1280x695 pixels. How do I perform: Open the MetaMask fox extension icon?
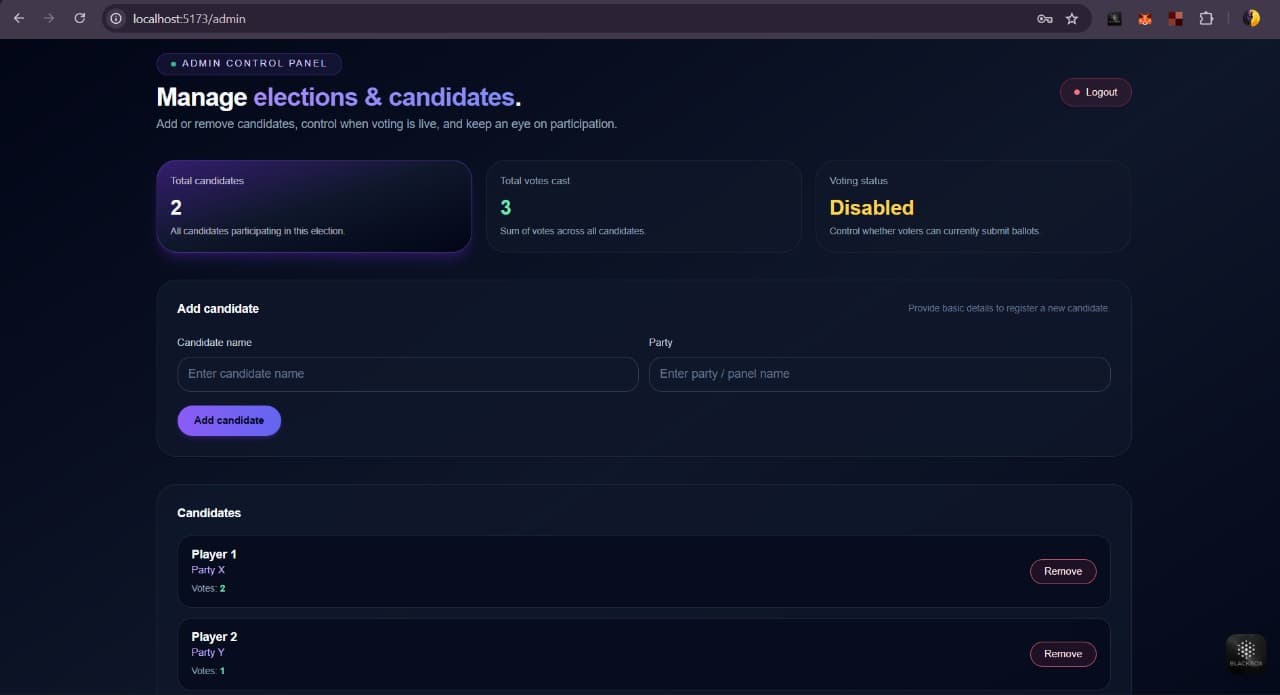pyautogui.click(x=1145, y=18)
